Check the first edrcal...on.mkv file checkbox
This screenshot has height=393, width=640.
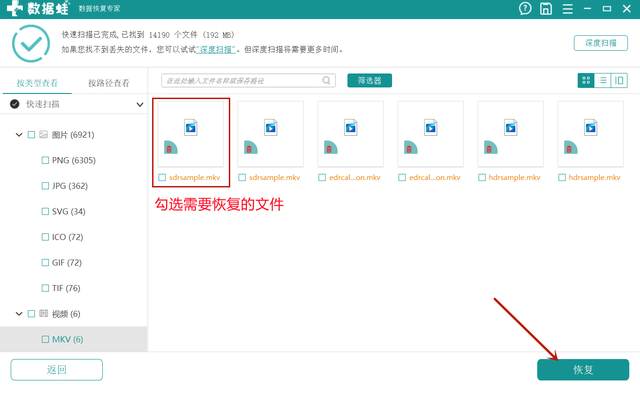(322, 178)
